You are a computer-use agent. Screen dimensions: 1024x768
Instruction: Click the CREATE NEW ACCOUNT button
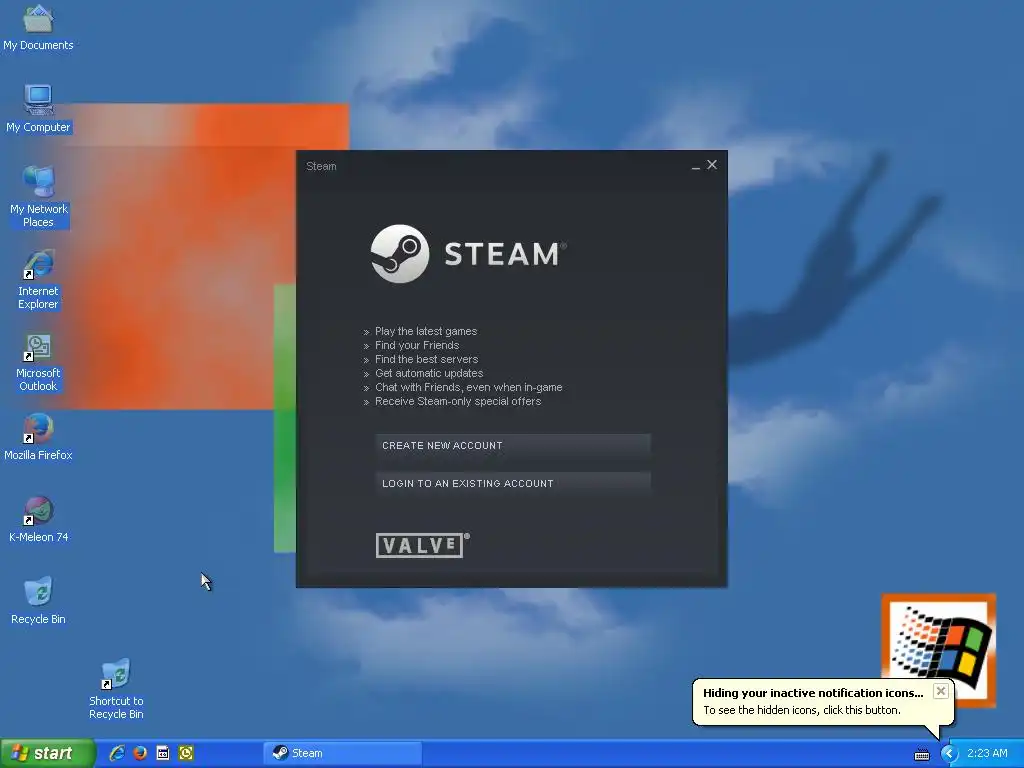coord(513,446)
